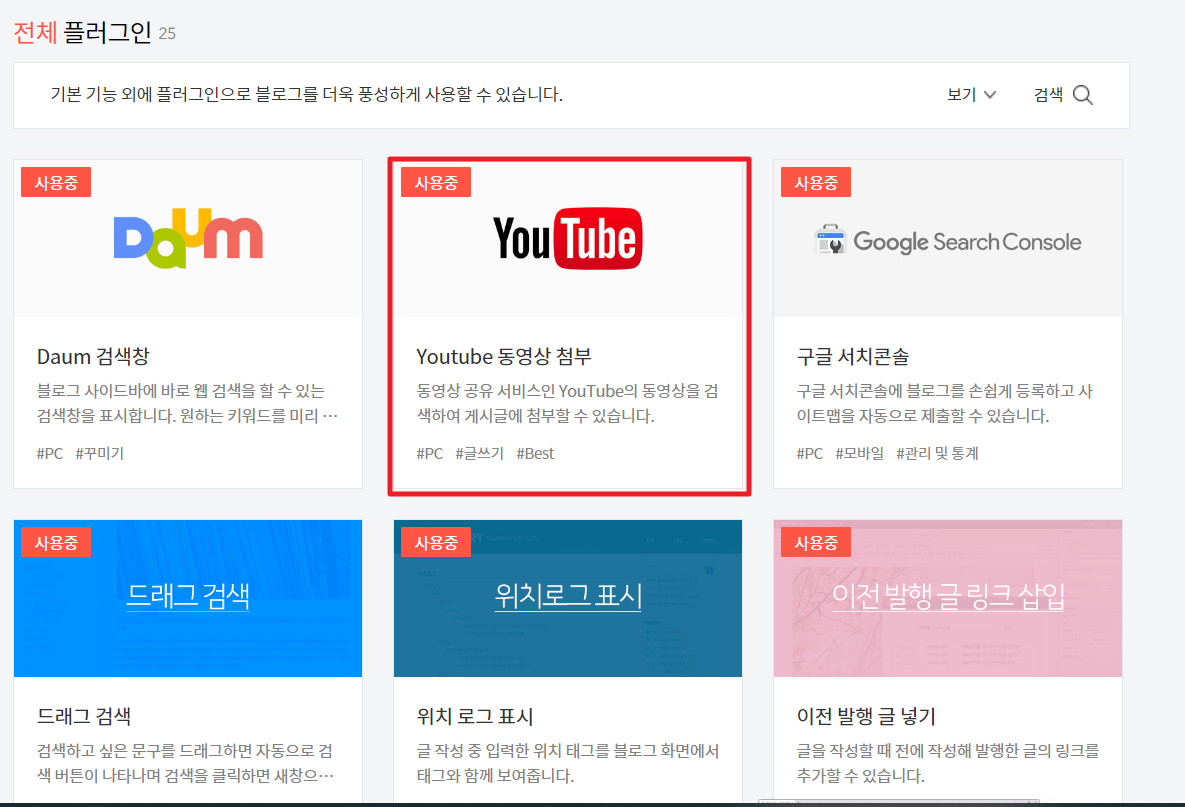
Task: Click the plugin count 25
Action: (167, 34)
